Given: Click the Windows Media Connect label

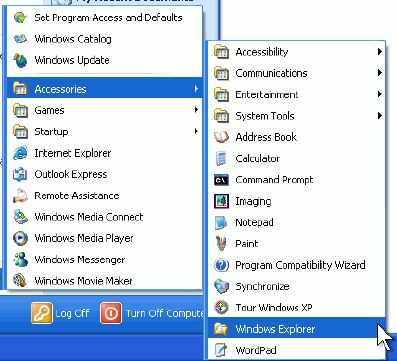Looking at the screenshot, I should pos(89,217).
